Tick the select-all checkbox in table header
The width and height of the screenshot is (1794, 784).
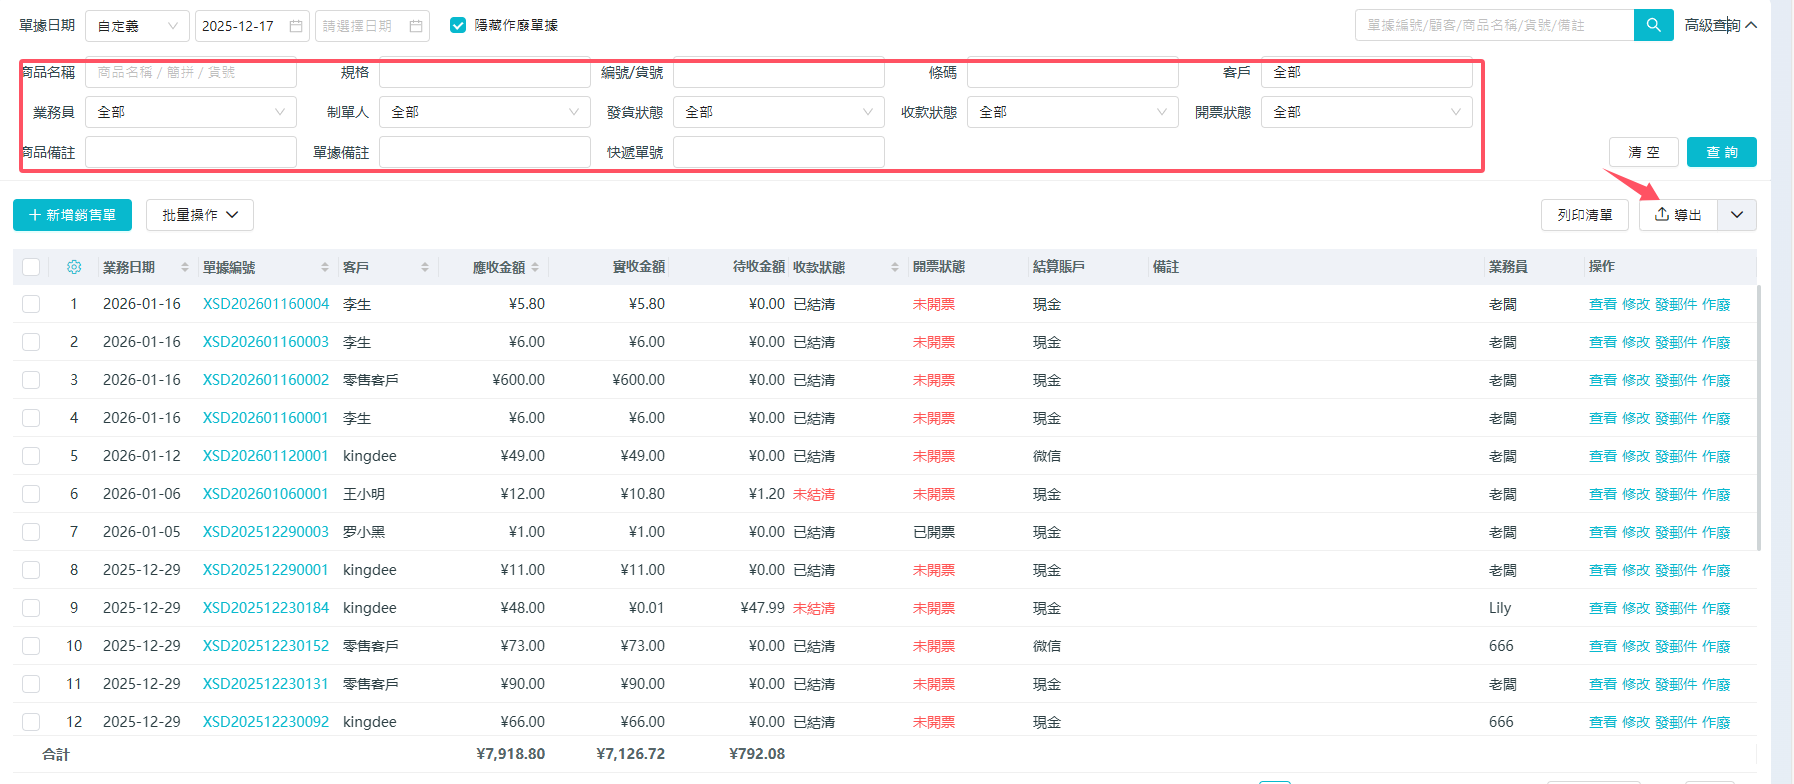click(31, 267)
